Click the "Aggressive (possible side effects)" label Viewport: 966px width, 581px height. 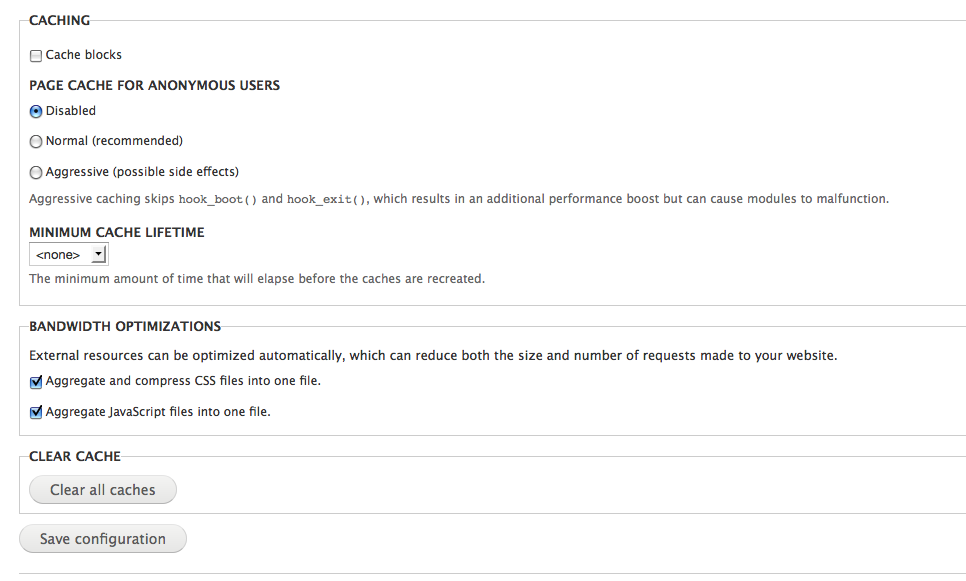tap(142, 172)
